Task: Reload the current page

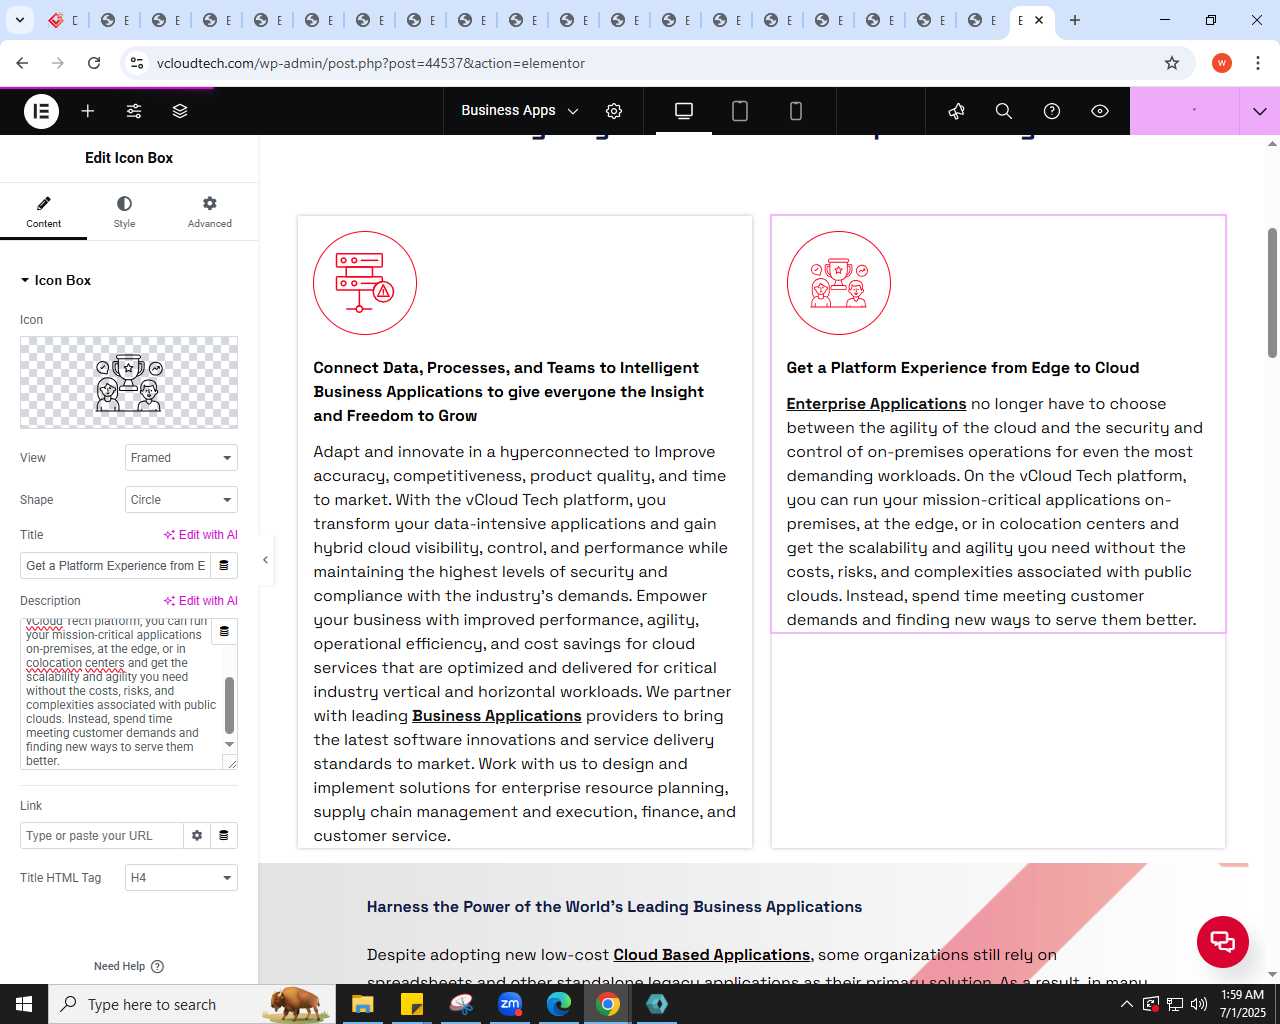Action: pos(94,63)
